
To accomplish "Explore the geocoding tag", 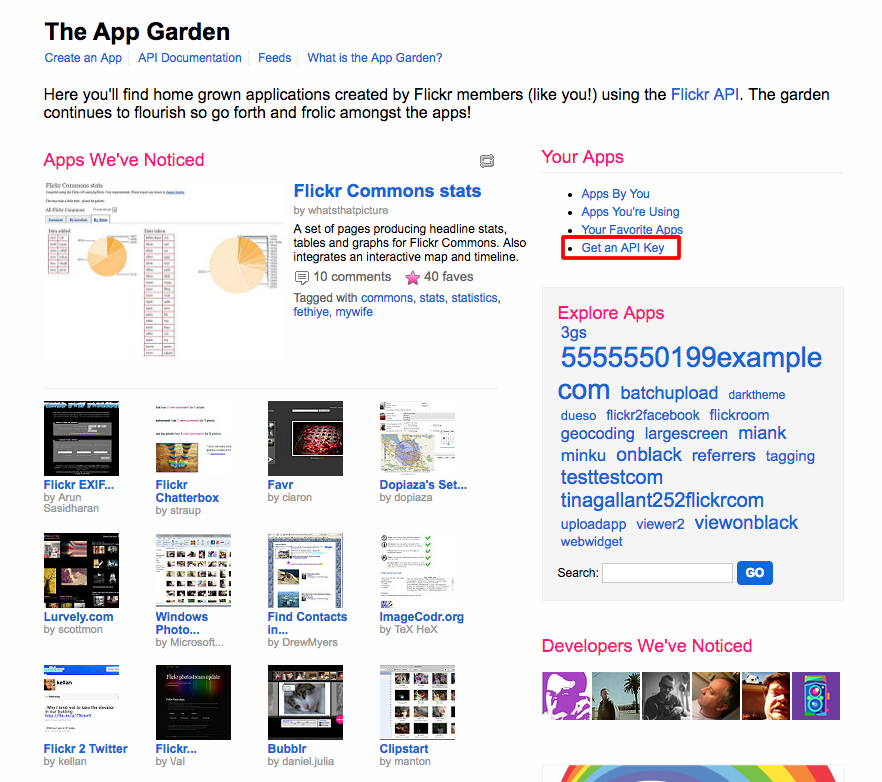I will pos(597,434).
